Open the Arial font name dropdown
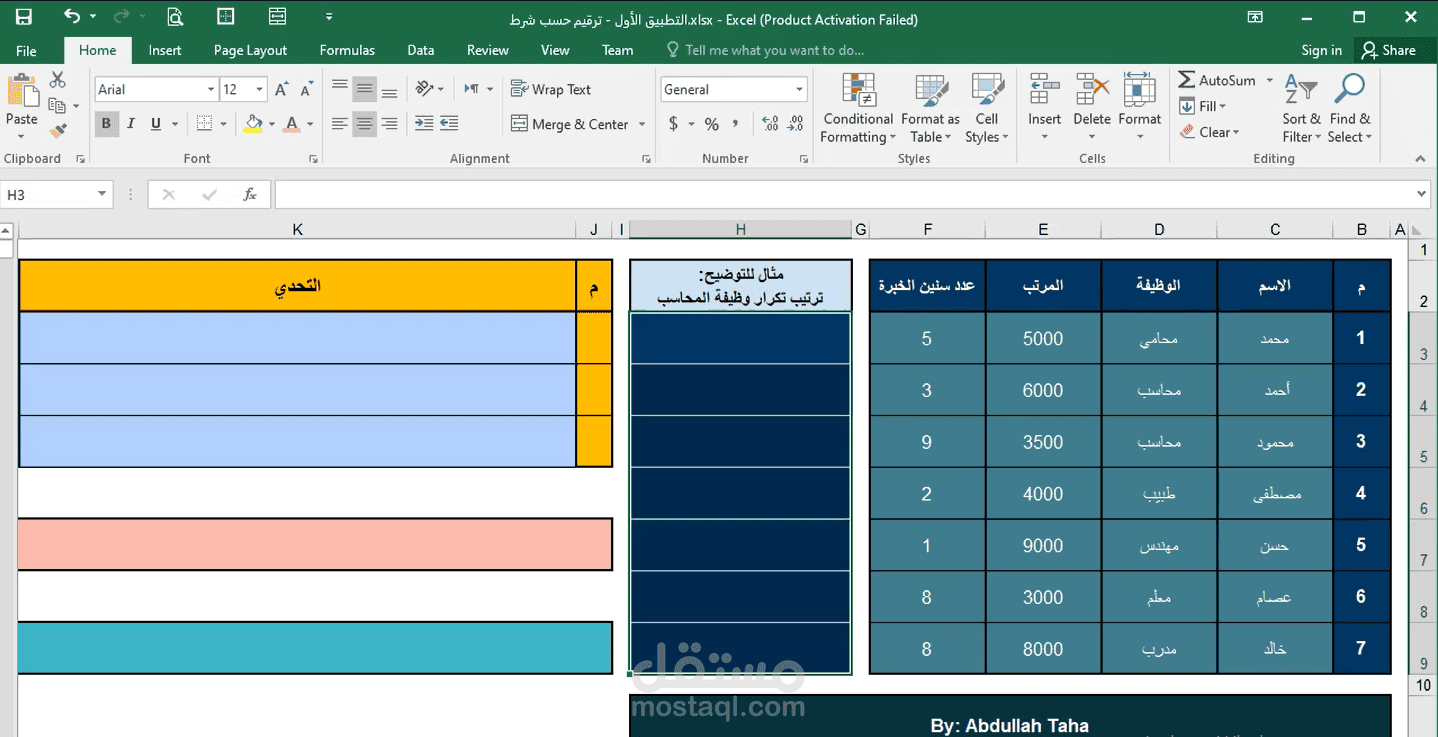1438x737 pixels. (x=211, y=89)
